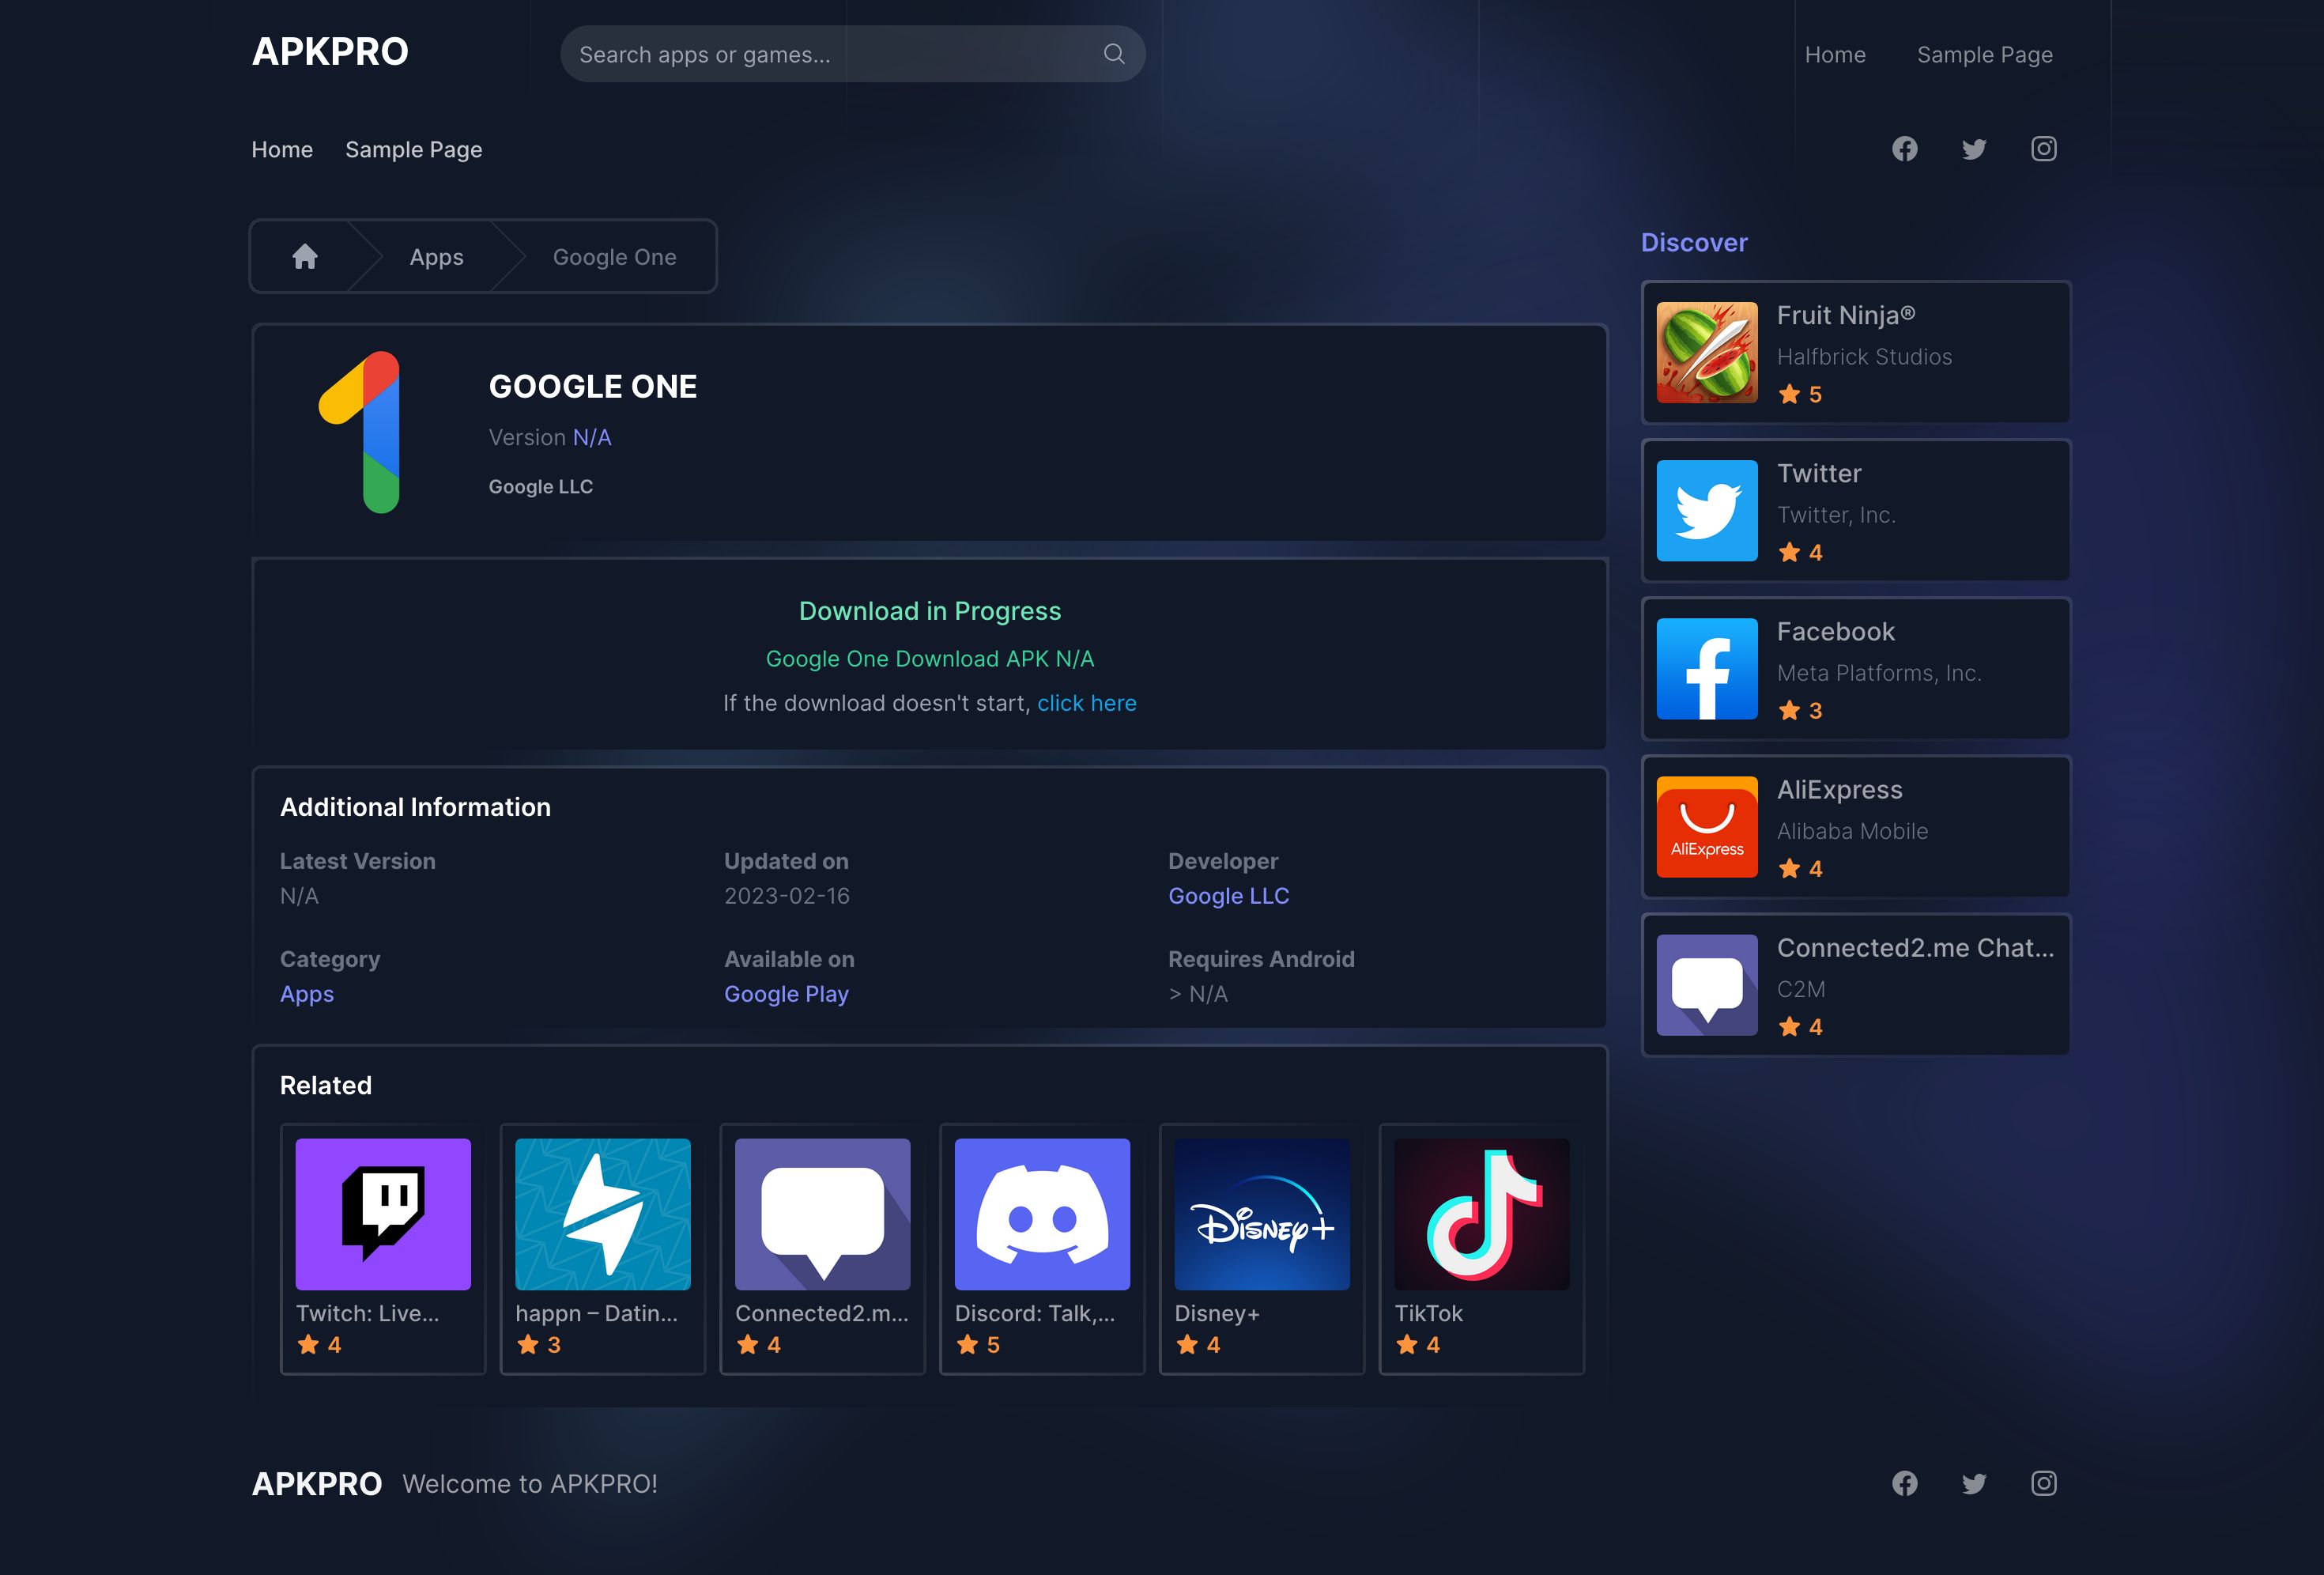Click the APKPRO logo in header
The image size is (2324, 1575).
[330, 52]
